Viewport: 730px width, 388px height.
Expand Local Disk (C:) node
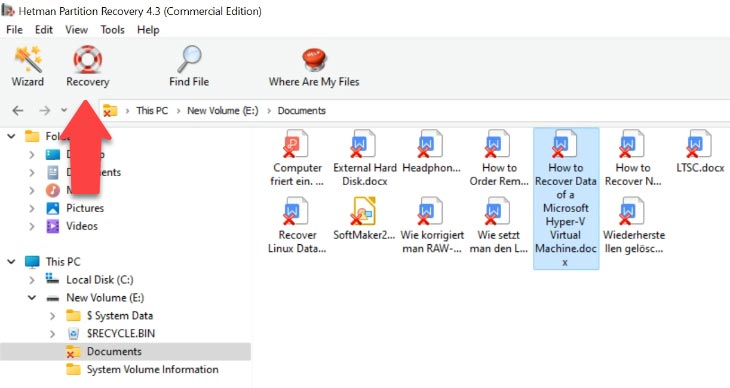tap(32, 280)
